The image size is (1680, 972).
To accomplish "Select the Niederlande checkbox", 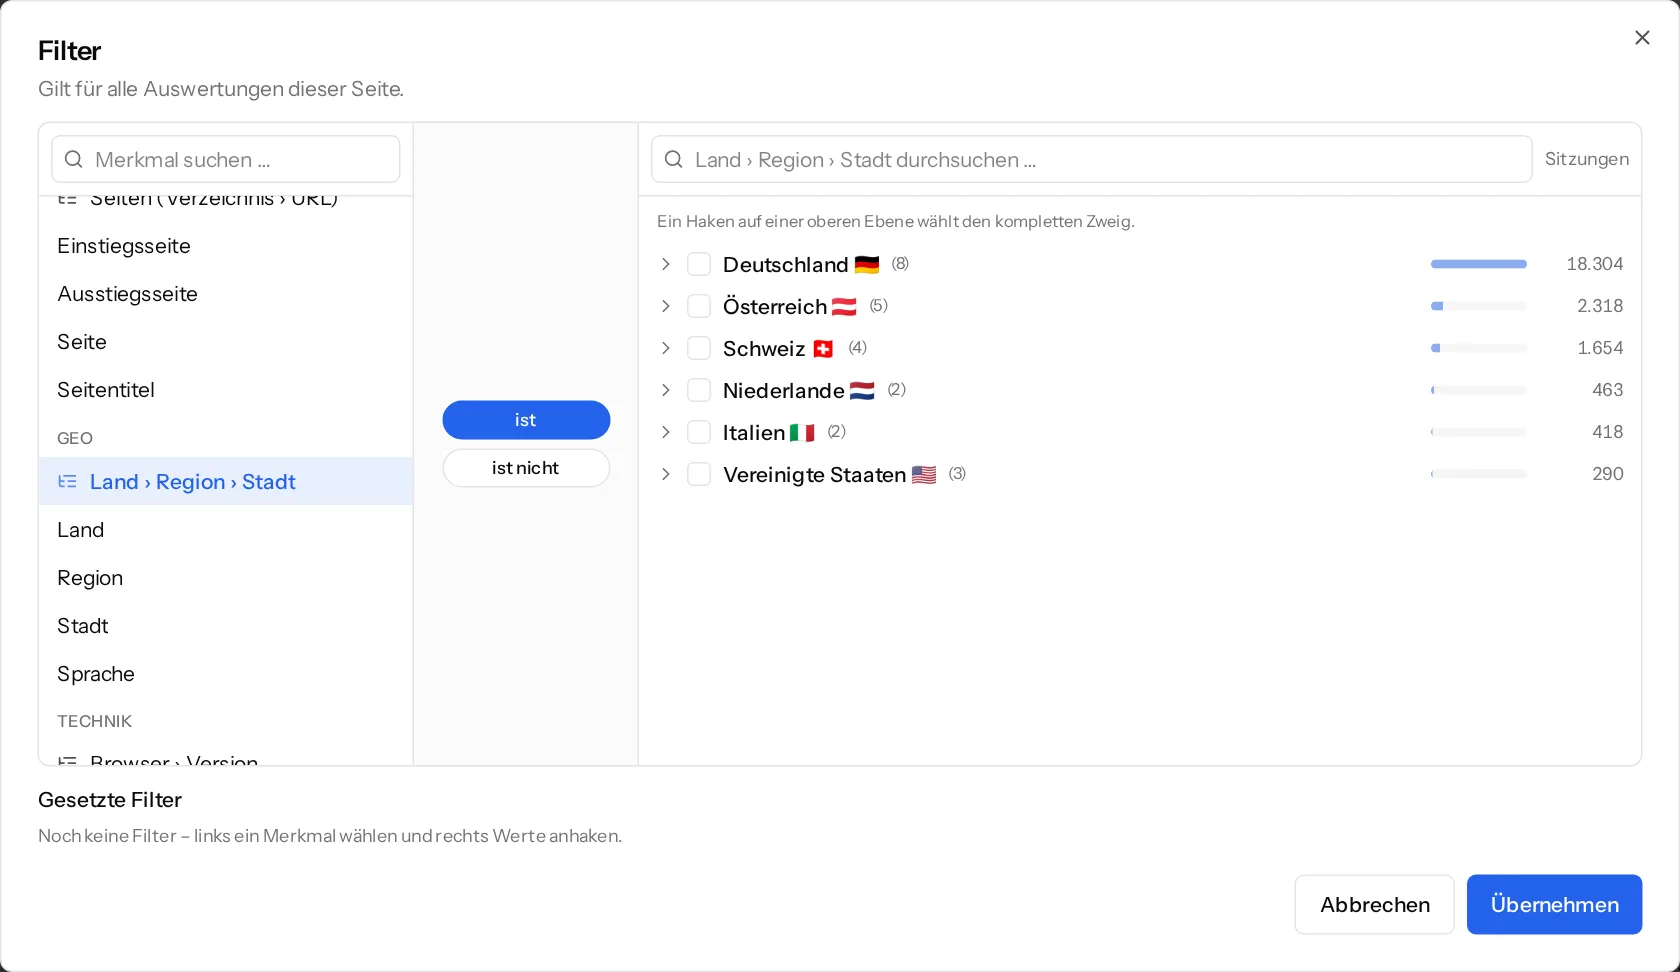I will (699, 390).
